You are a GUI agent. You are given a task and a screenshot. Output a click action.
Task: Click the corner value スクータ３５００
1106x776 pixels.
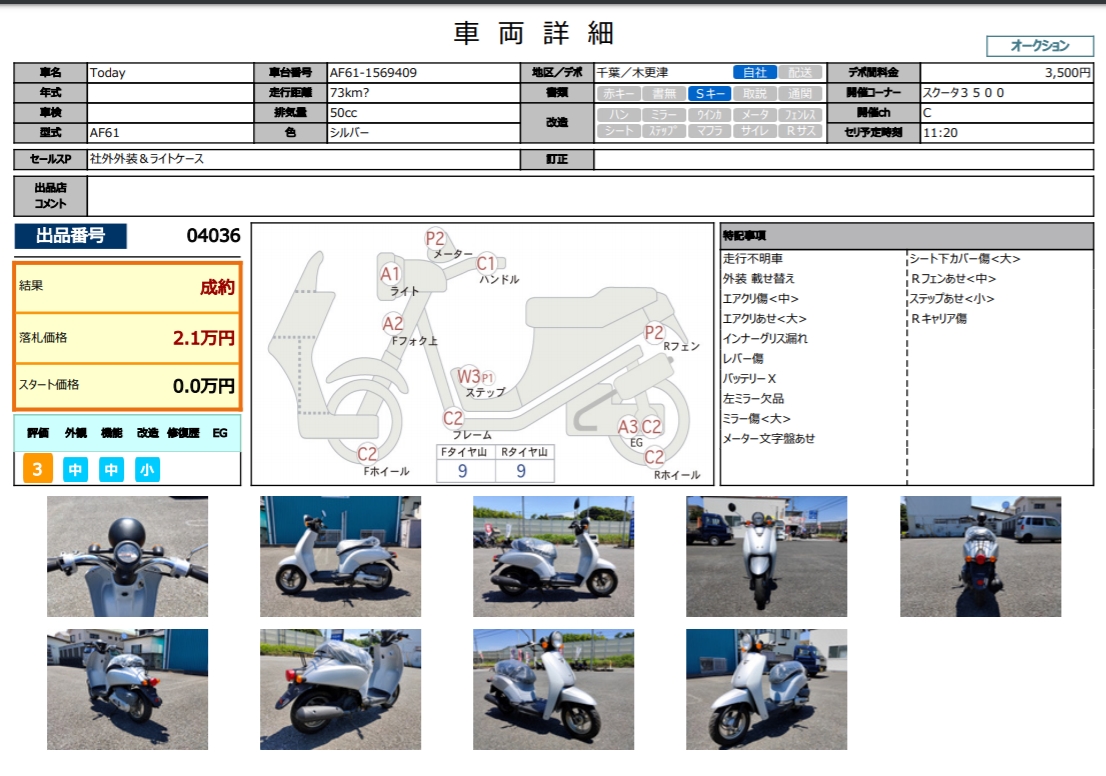(964, 92)
